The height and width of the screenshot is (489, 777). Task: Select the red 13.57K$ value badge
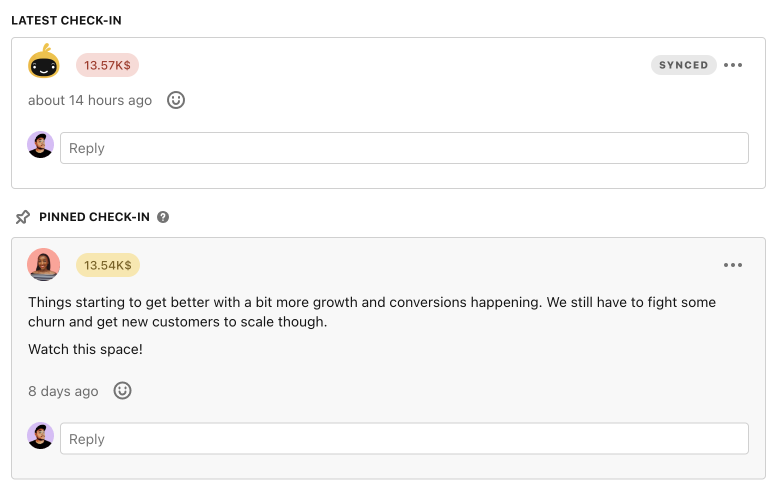click(107, 65)
